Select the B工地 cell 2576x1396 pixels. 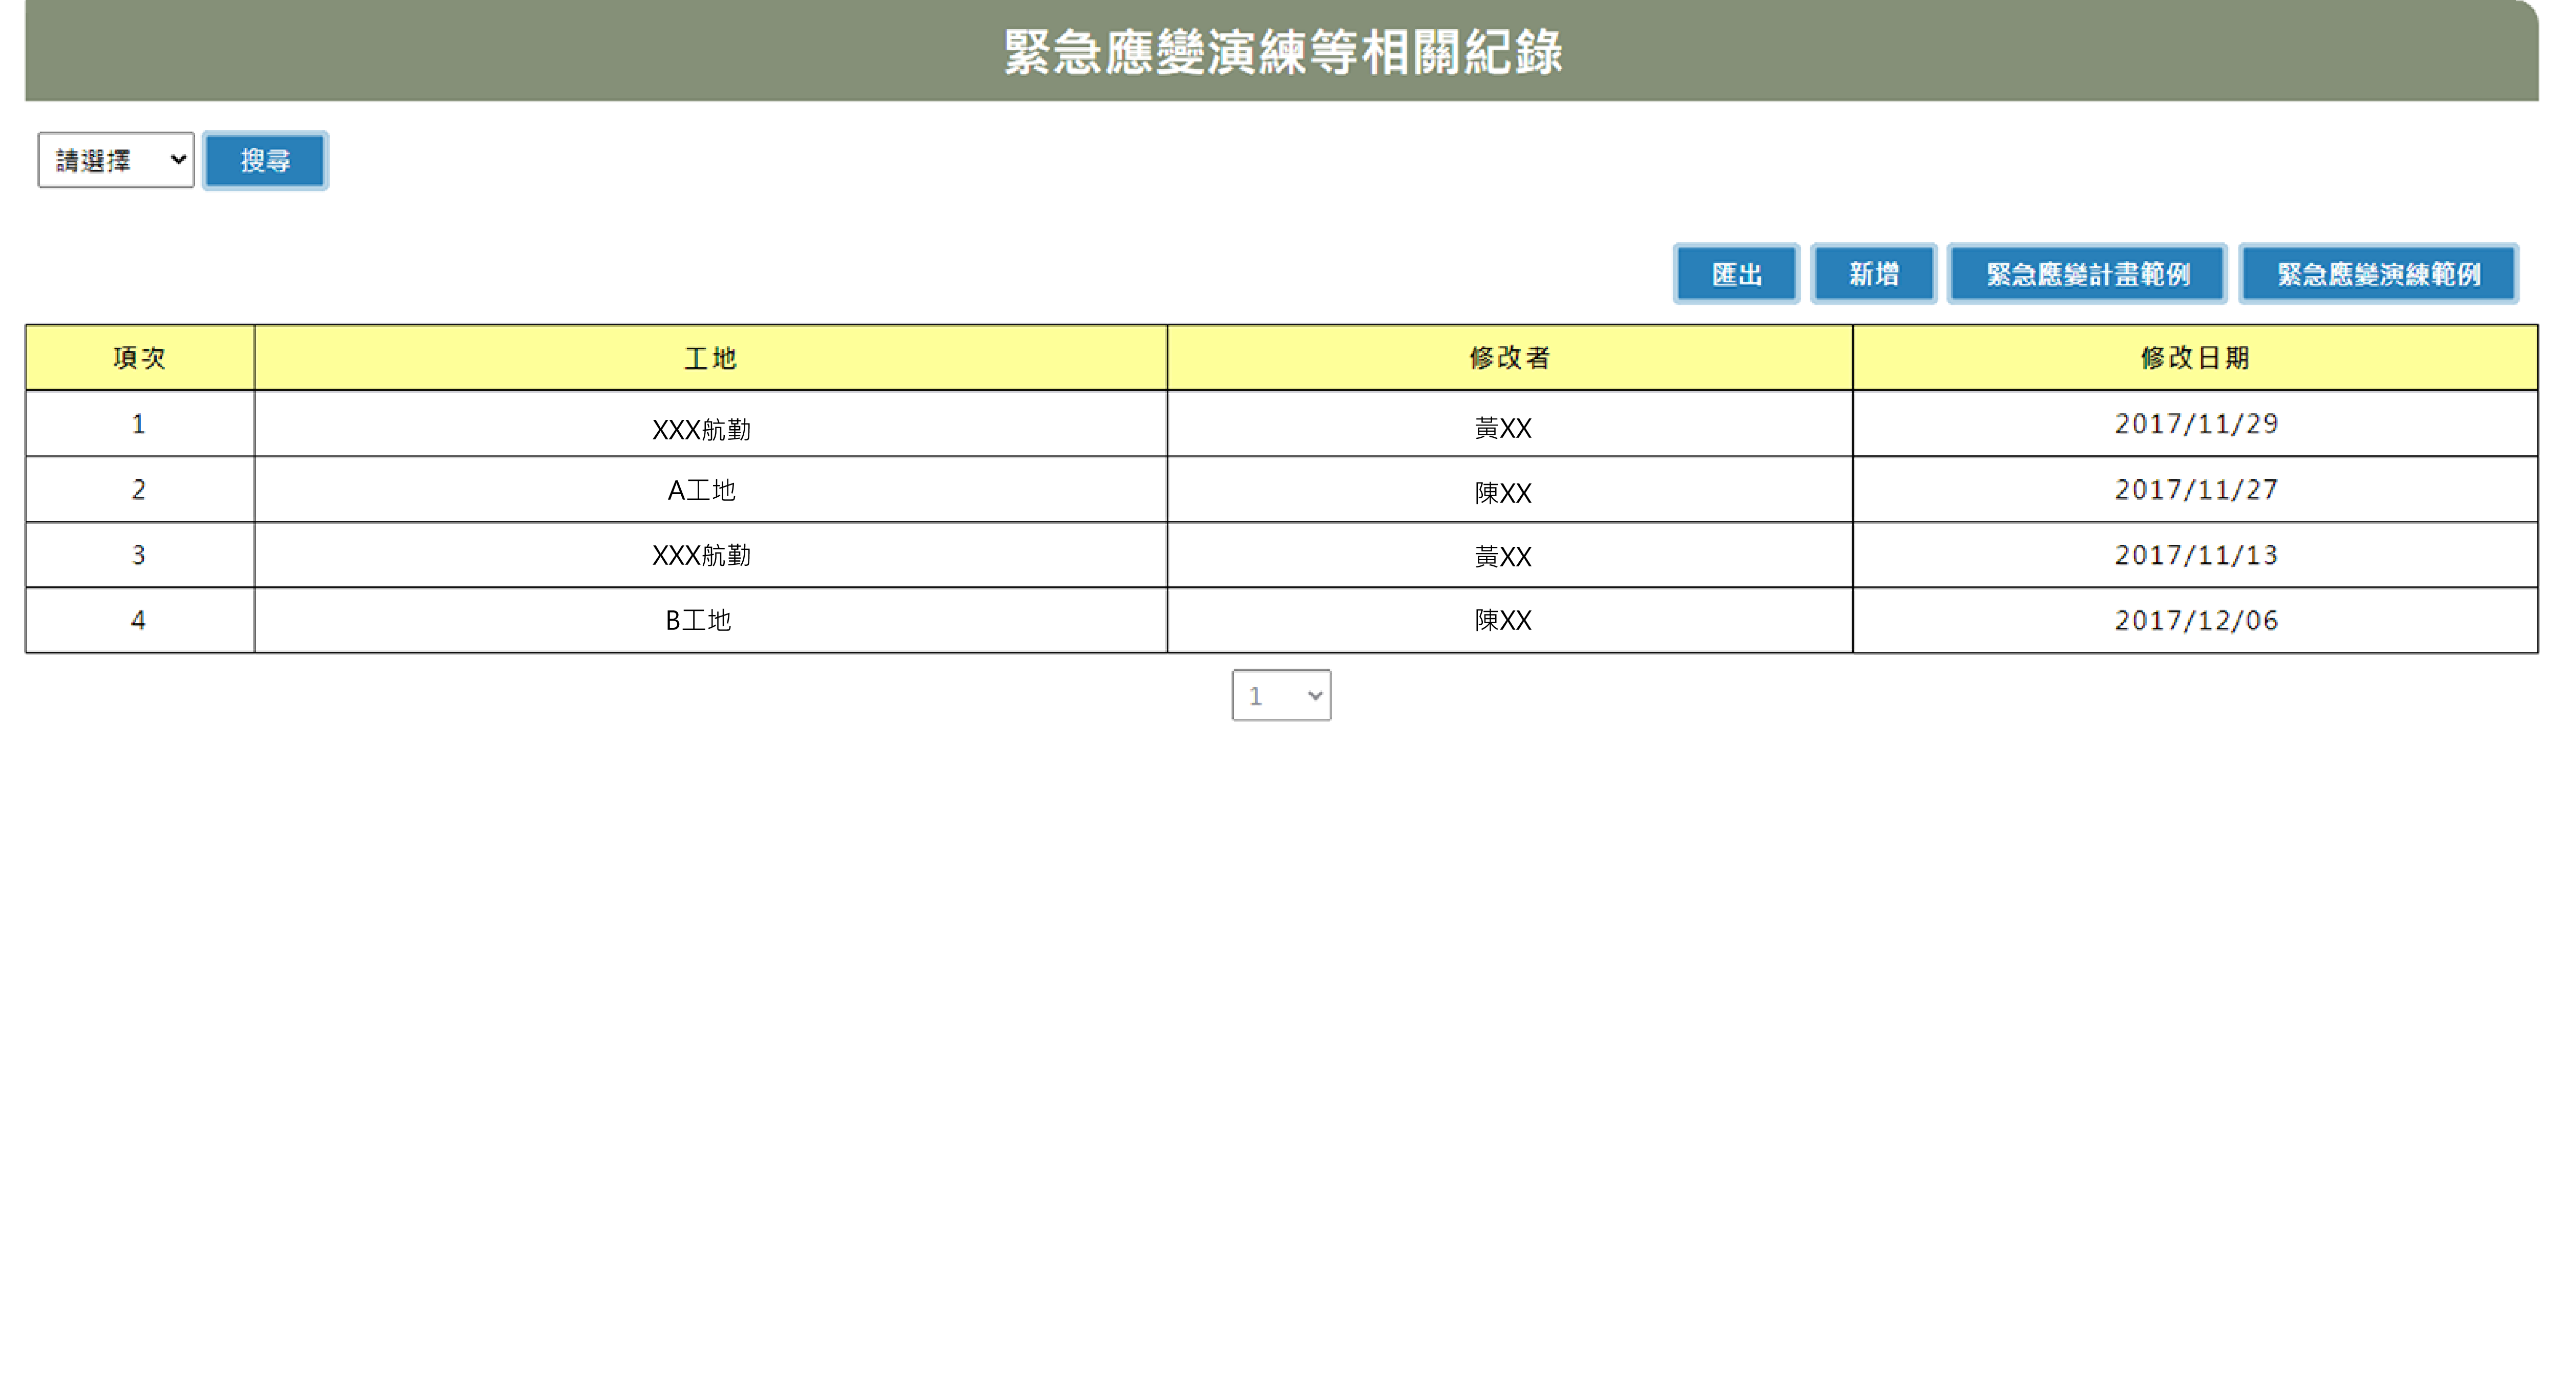pyautogui.click(x=710, y=620)
